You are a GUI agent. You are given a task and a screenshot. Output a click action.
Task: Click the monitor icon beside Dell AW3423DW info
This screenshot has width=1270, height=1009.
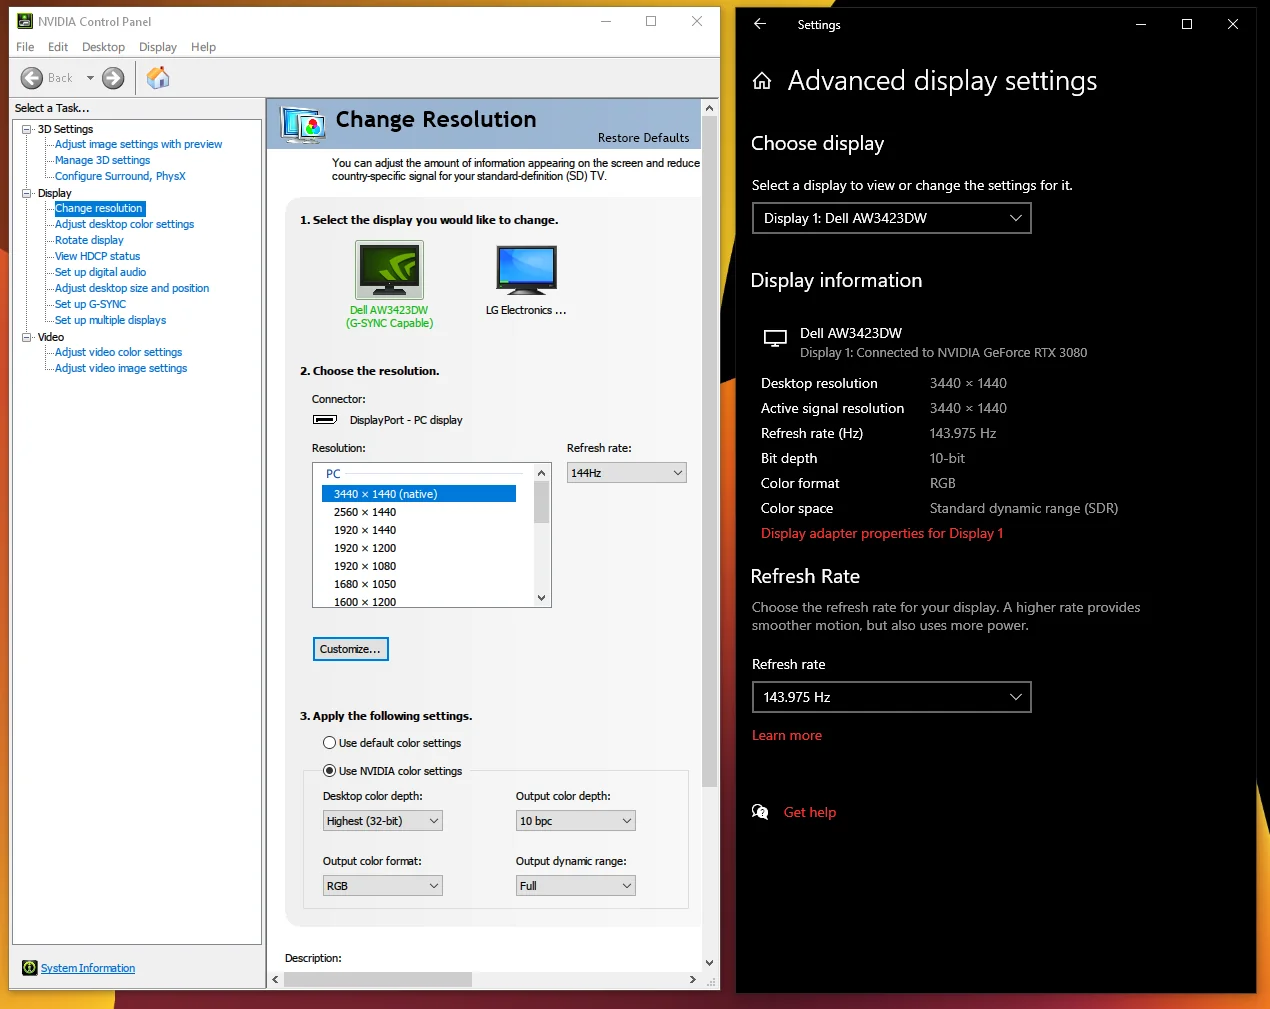pos(775,339)
